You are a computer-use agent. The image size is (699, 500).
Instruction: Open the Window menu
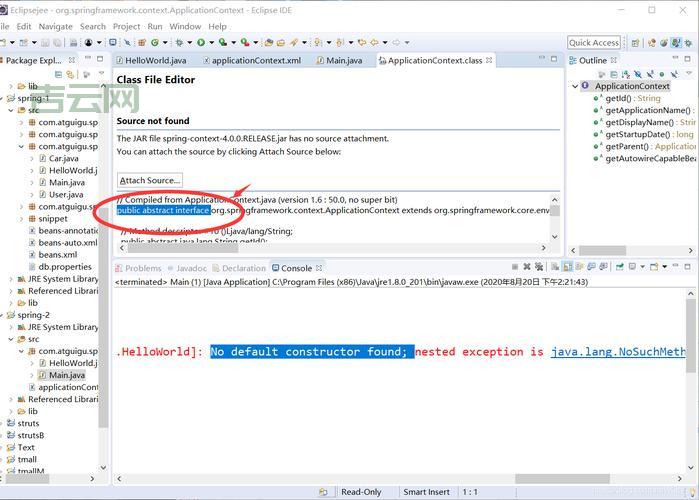185,26
